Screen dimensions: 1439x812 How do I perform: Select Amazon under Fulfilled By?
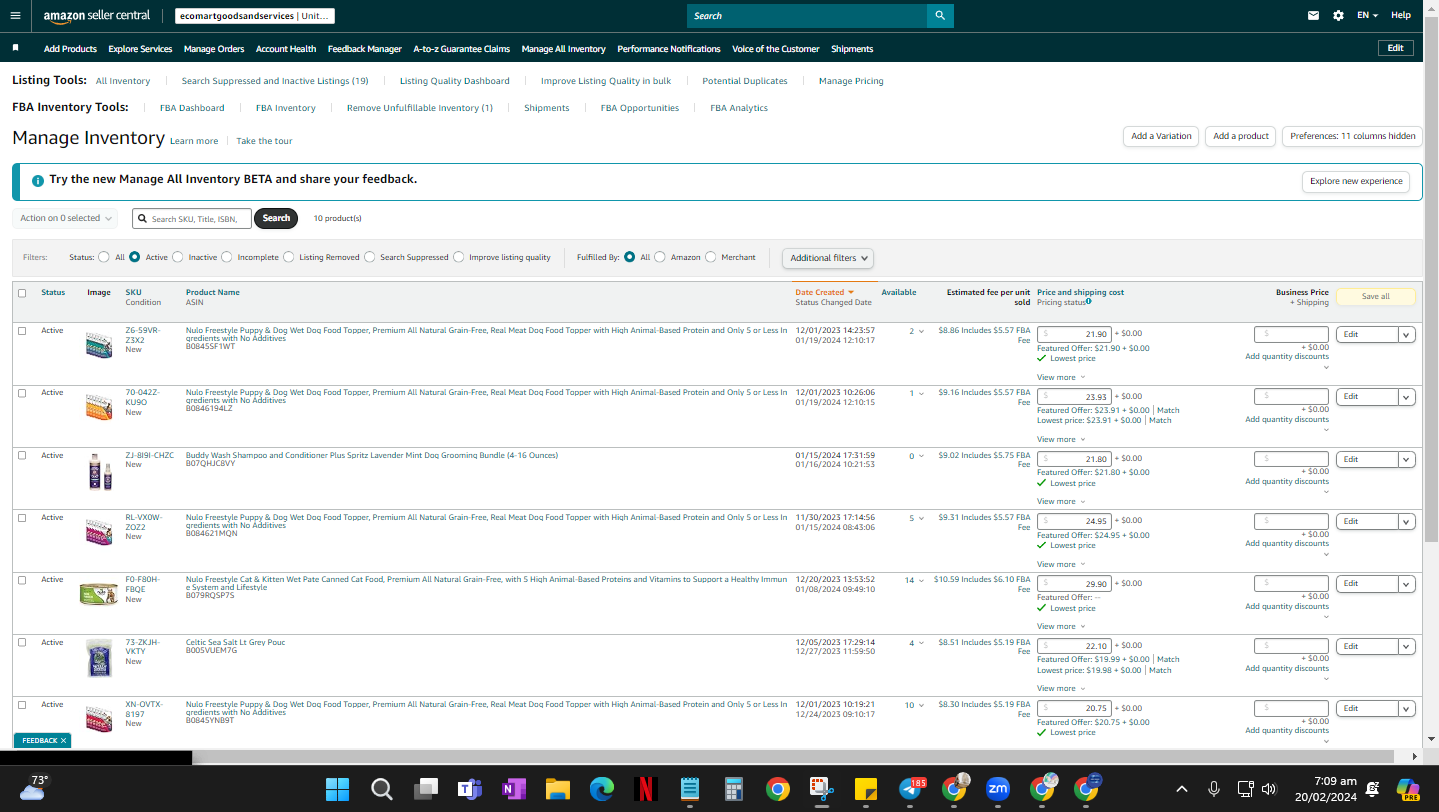(660, 257)
